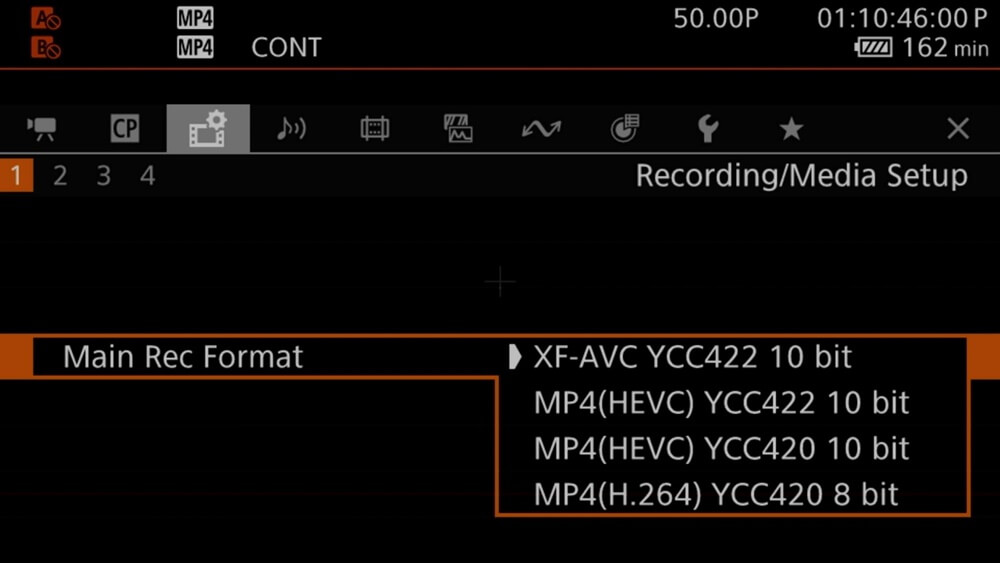This screenshot has height=563, width=1000.
Task: Switch to page 4 of the menu
Action: [x=148, y=177]
